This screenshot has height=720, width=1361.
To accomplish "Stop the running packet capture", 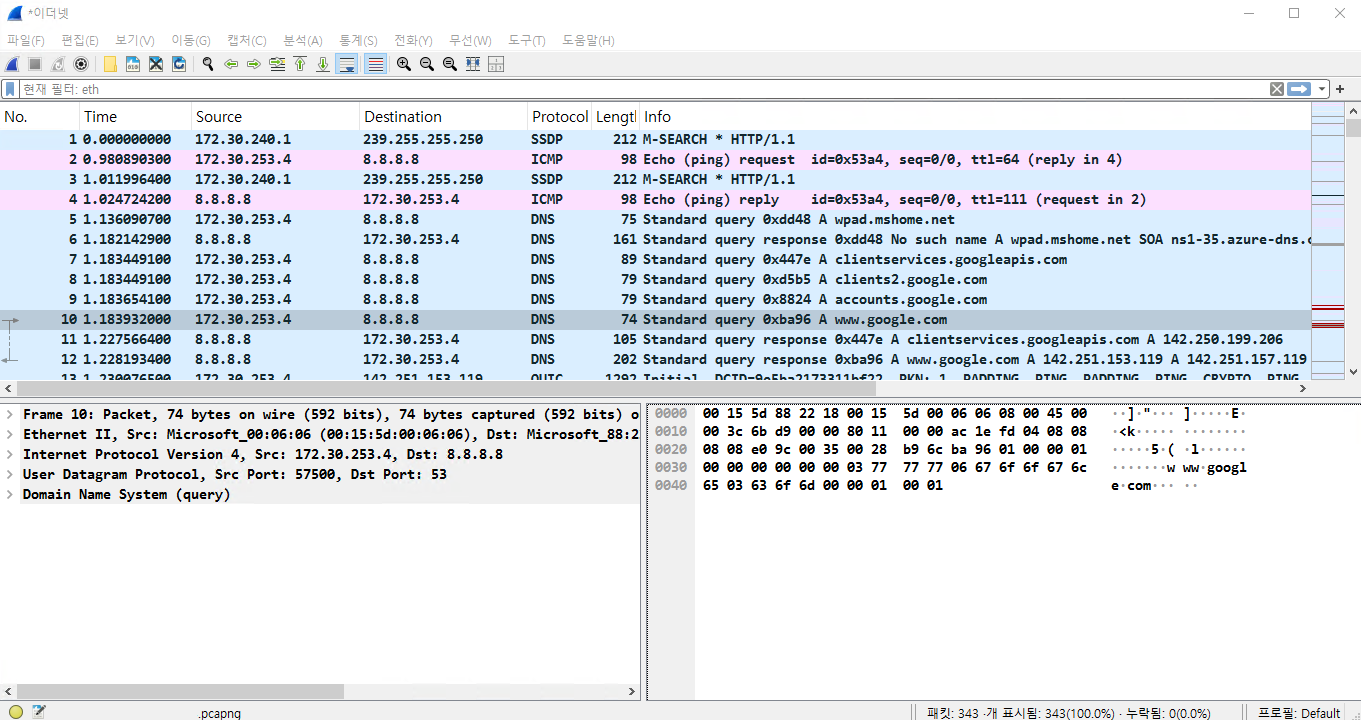I will 35,64.
